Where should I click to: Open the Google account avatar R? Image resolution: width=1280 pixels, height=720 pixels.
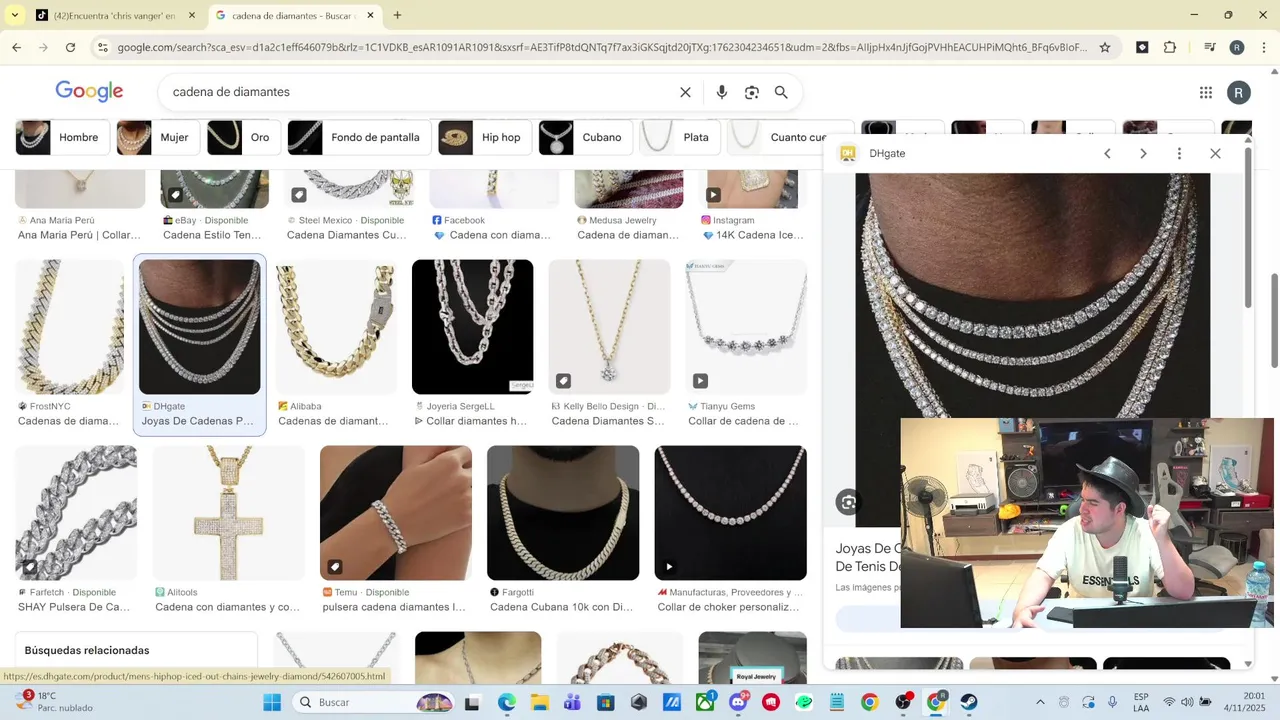point(1239,92)
